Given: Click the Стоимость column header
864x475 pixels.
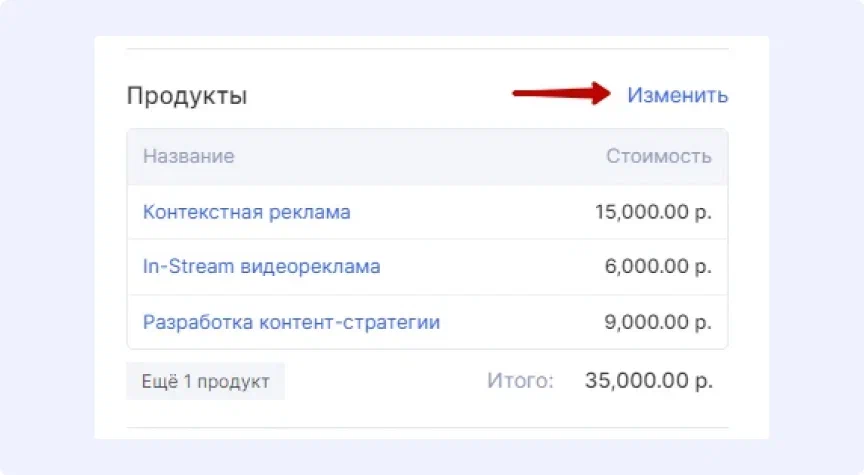Looking at the screenshot, I should click(x=659, y=156).
